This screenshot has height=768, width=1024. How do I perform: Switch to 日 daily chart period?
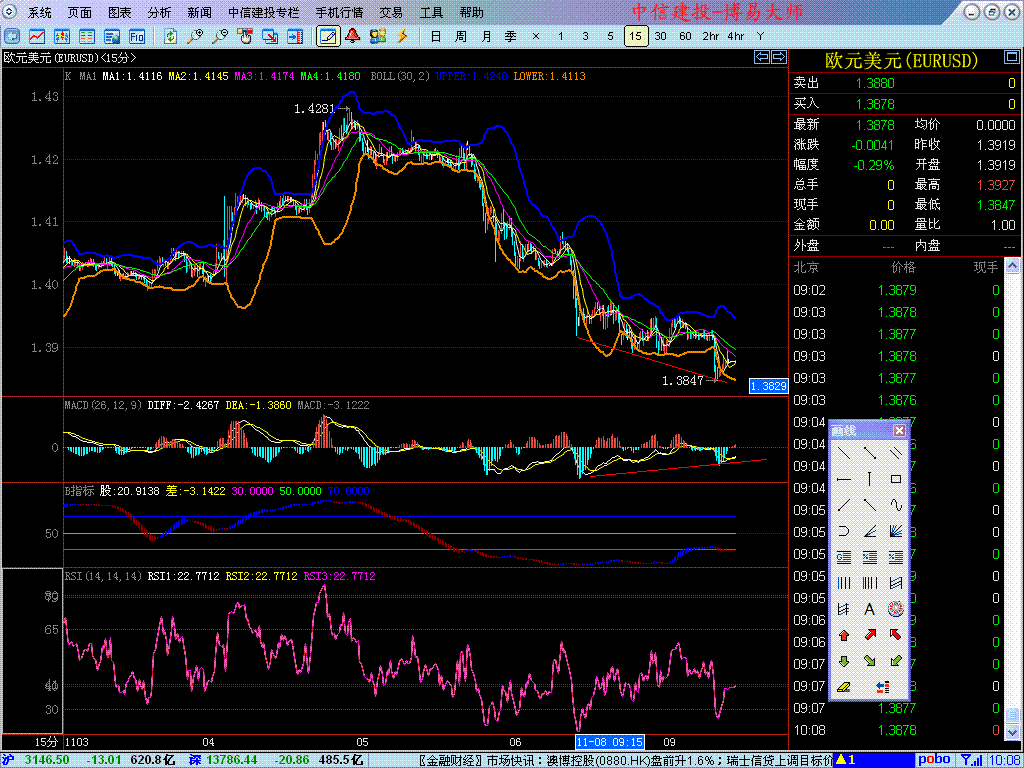tap(435, 36)
